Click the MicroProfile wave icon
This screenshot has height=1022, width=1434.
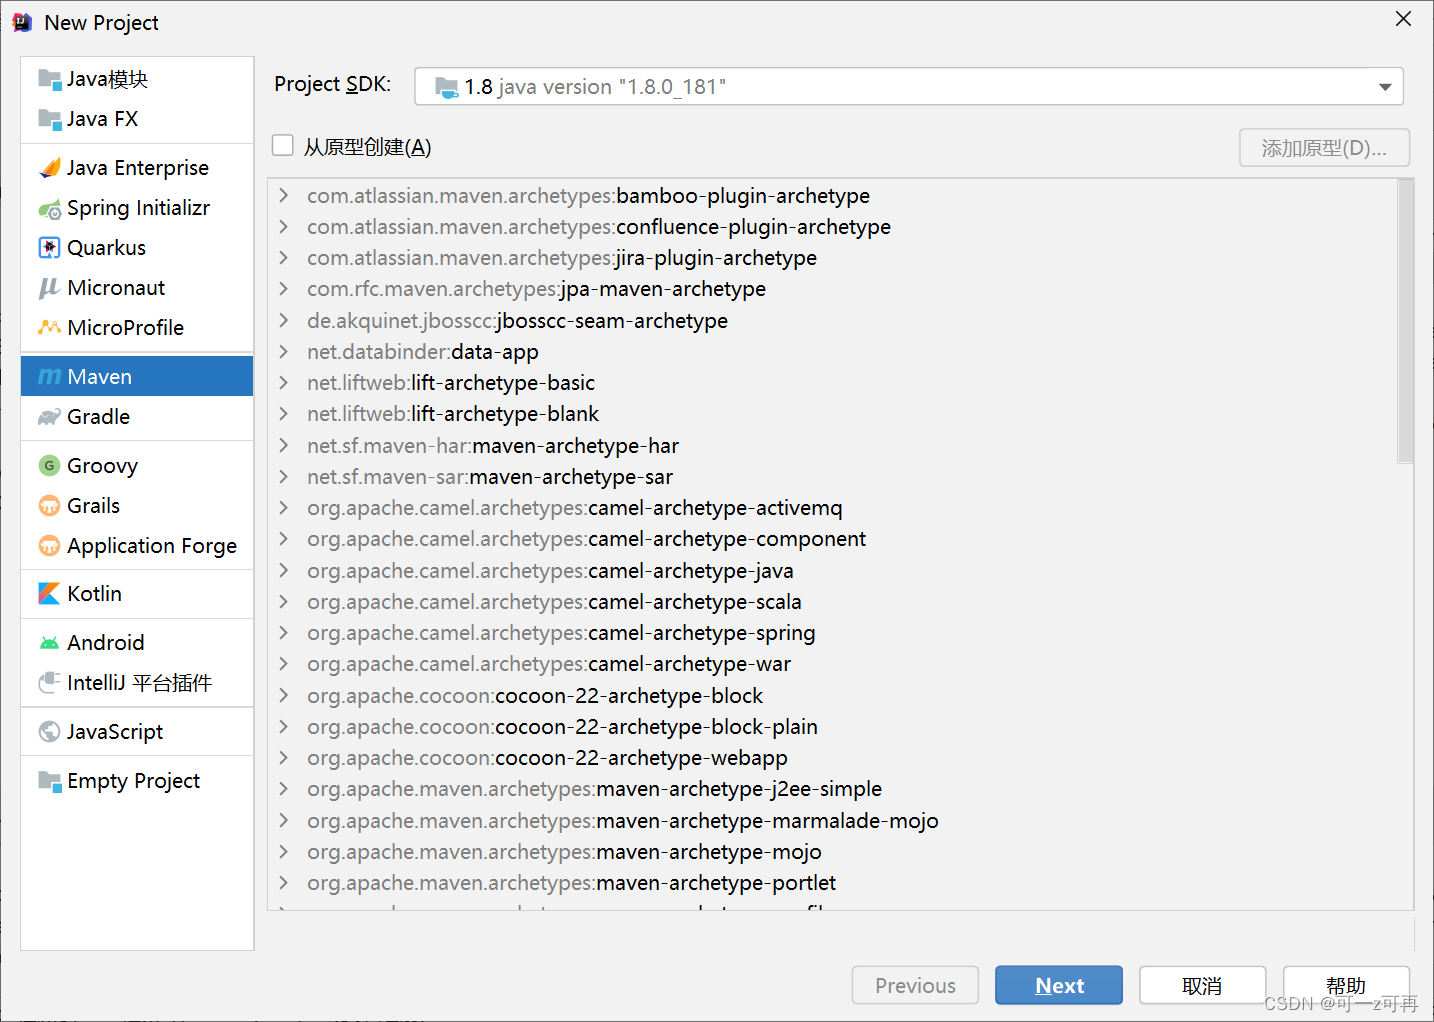coord(49,327)
